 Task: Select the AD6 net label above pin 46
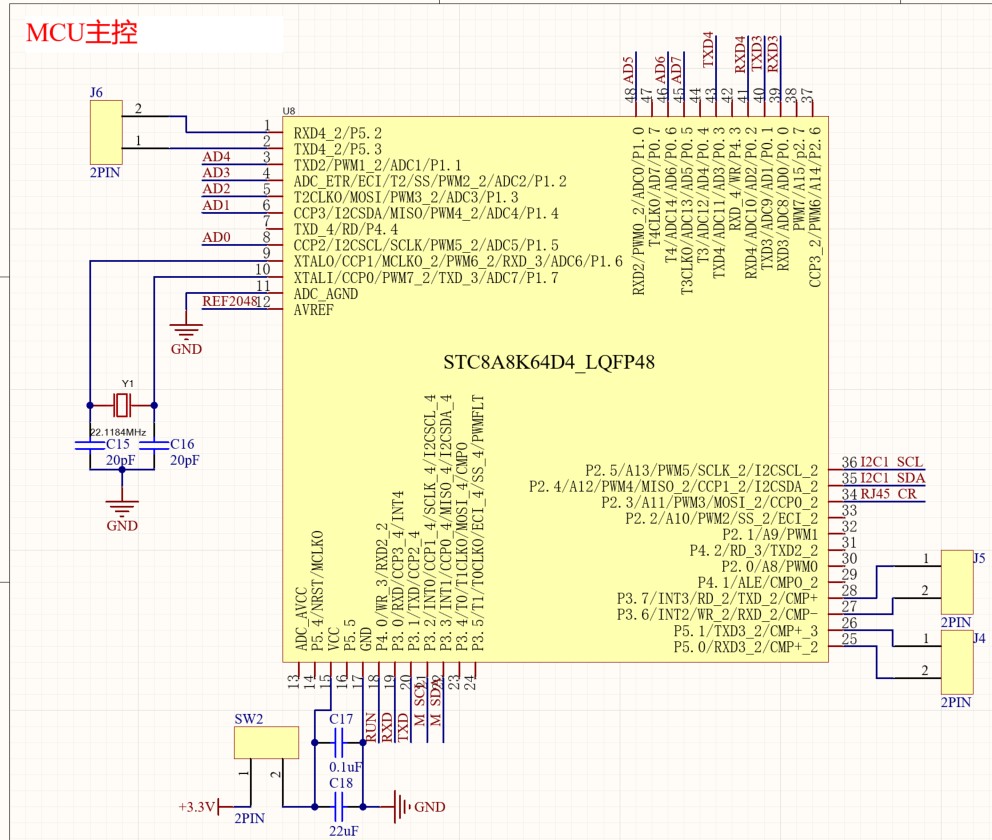click(660, 70)
